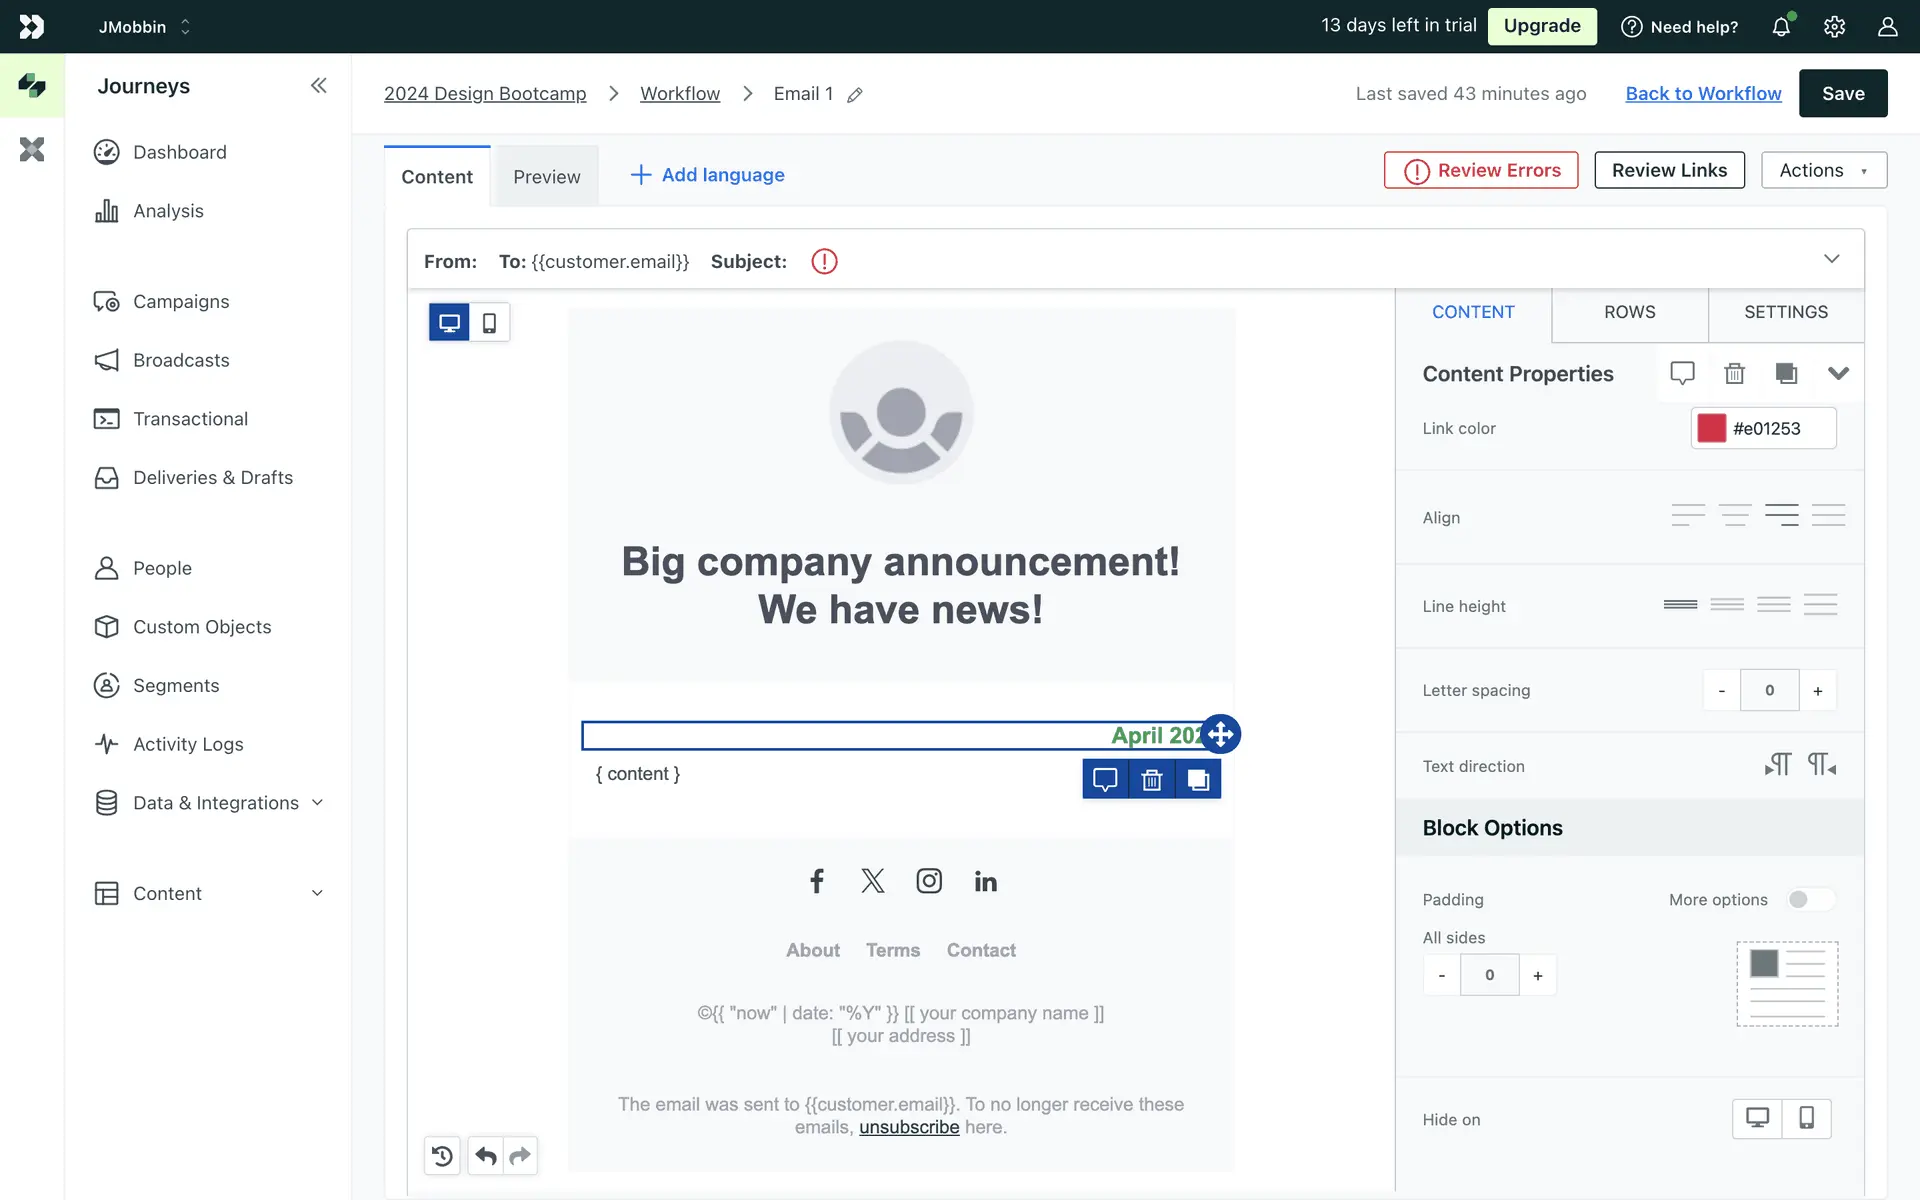The width and height of the screenshot is (1920, 1200).
Task: Open notifications bell icon
Action: point(1781,27)
